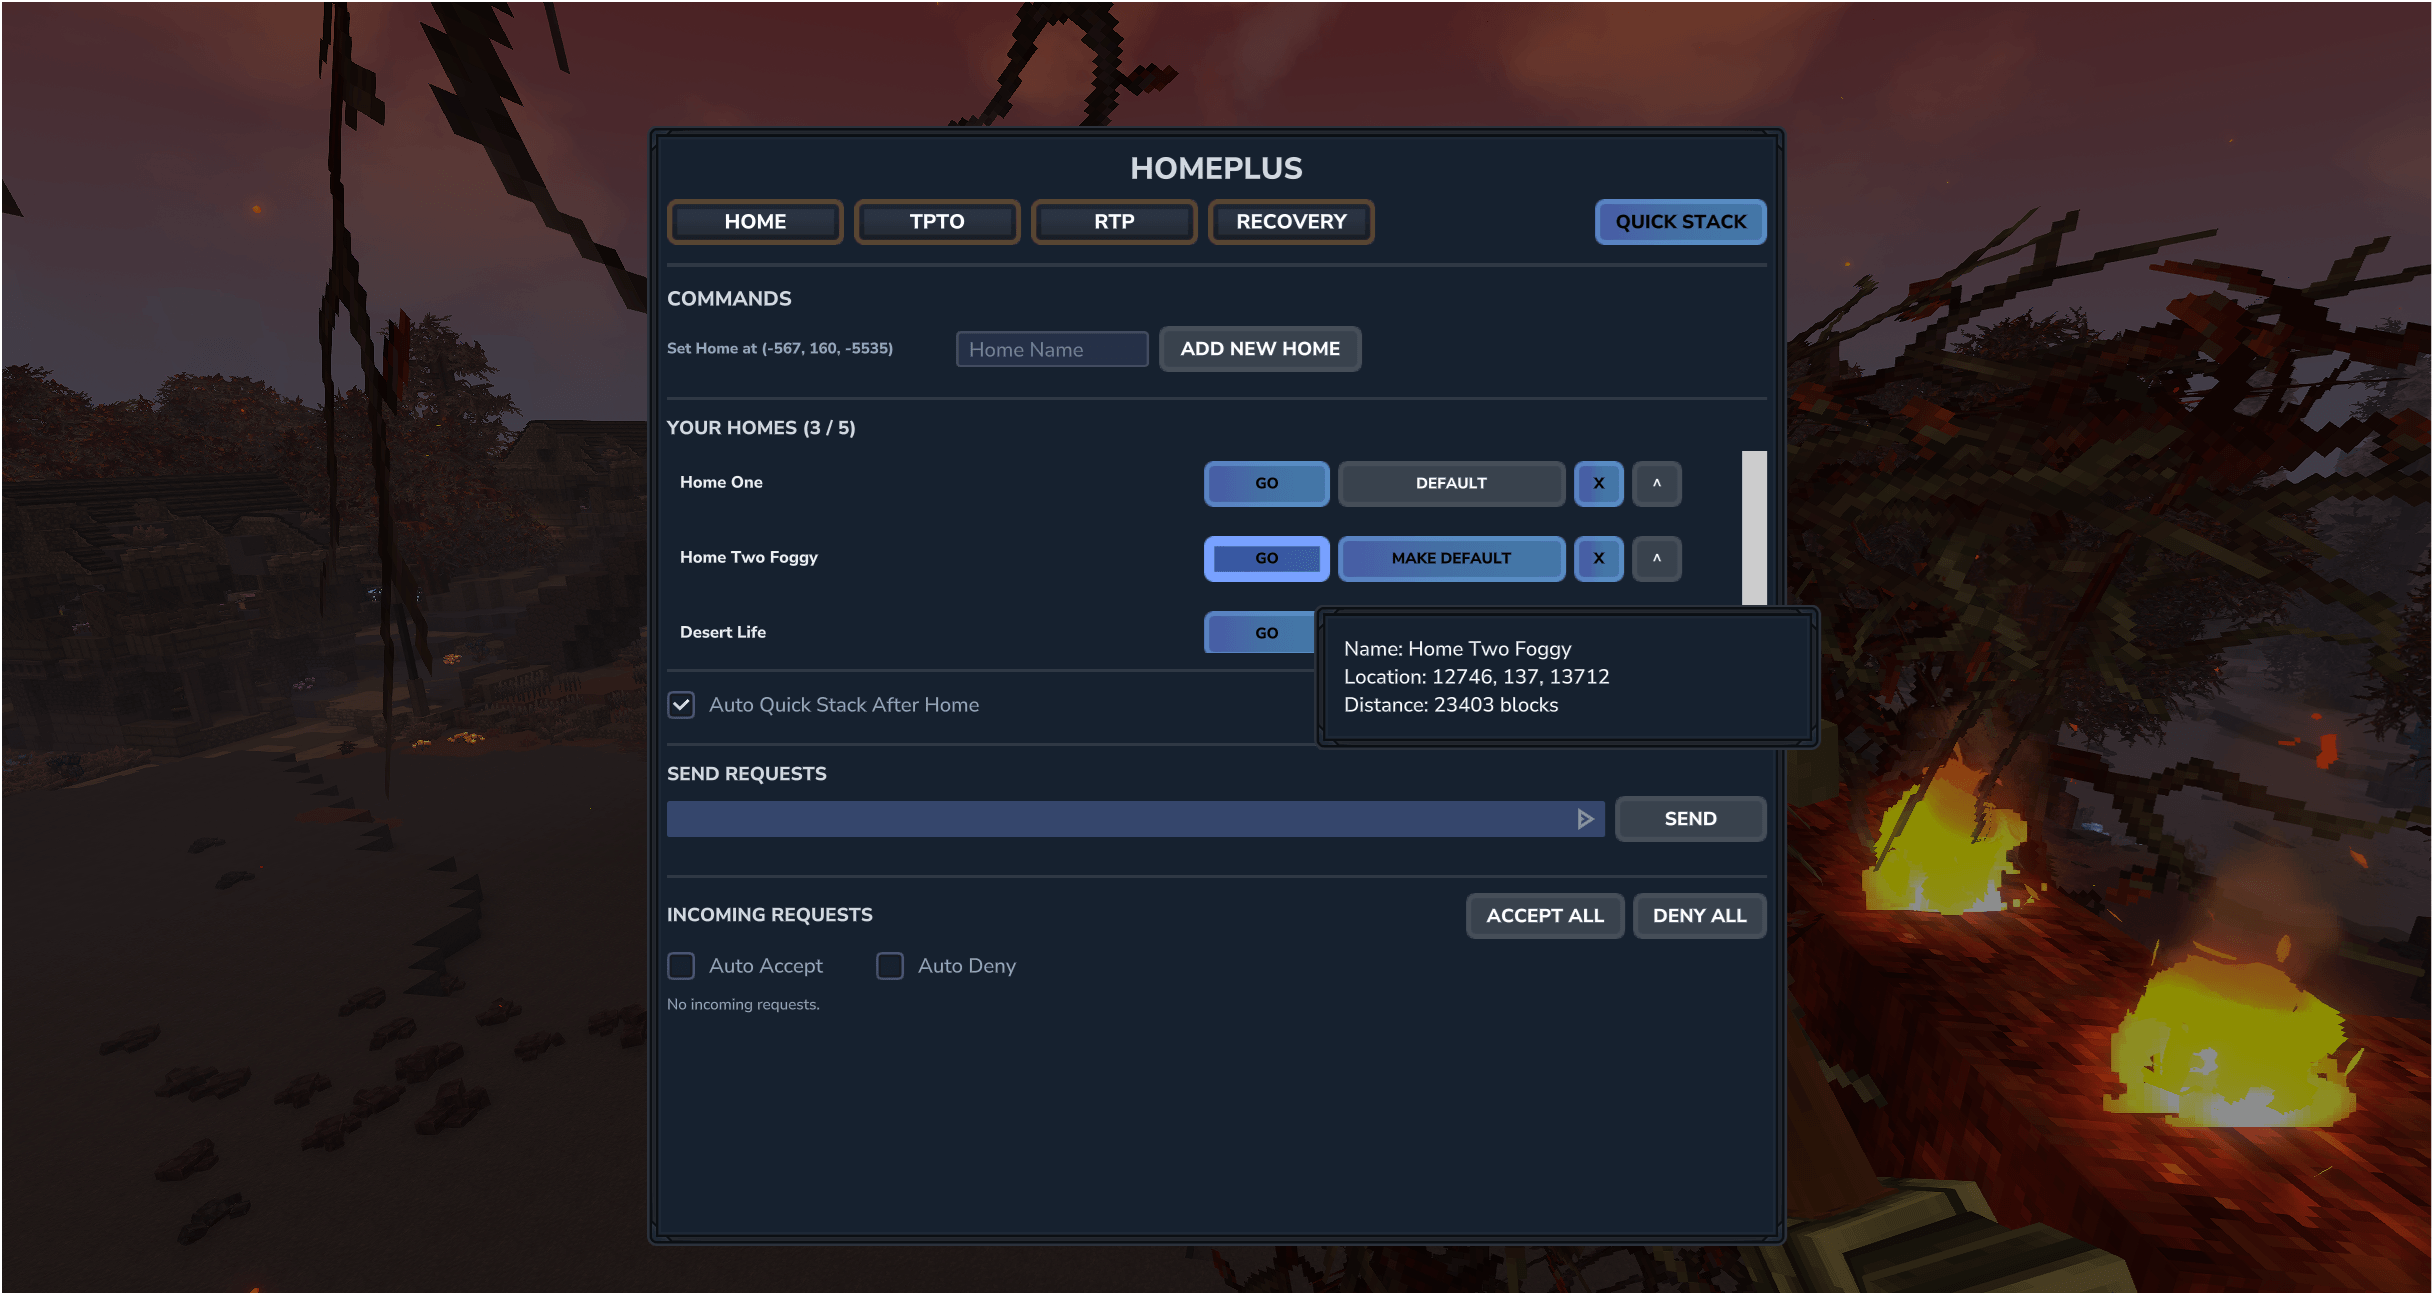Click the Home Name input field
2433x1295 pixels.
point(1051,349)
